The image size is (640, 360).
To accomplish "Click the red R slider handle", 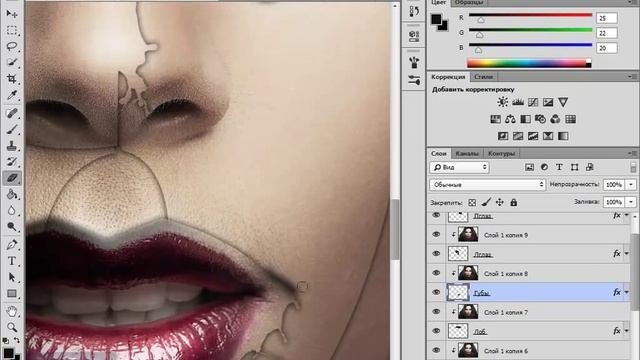I will [x=481, y=20].
